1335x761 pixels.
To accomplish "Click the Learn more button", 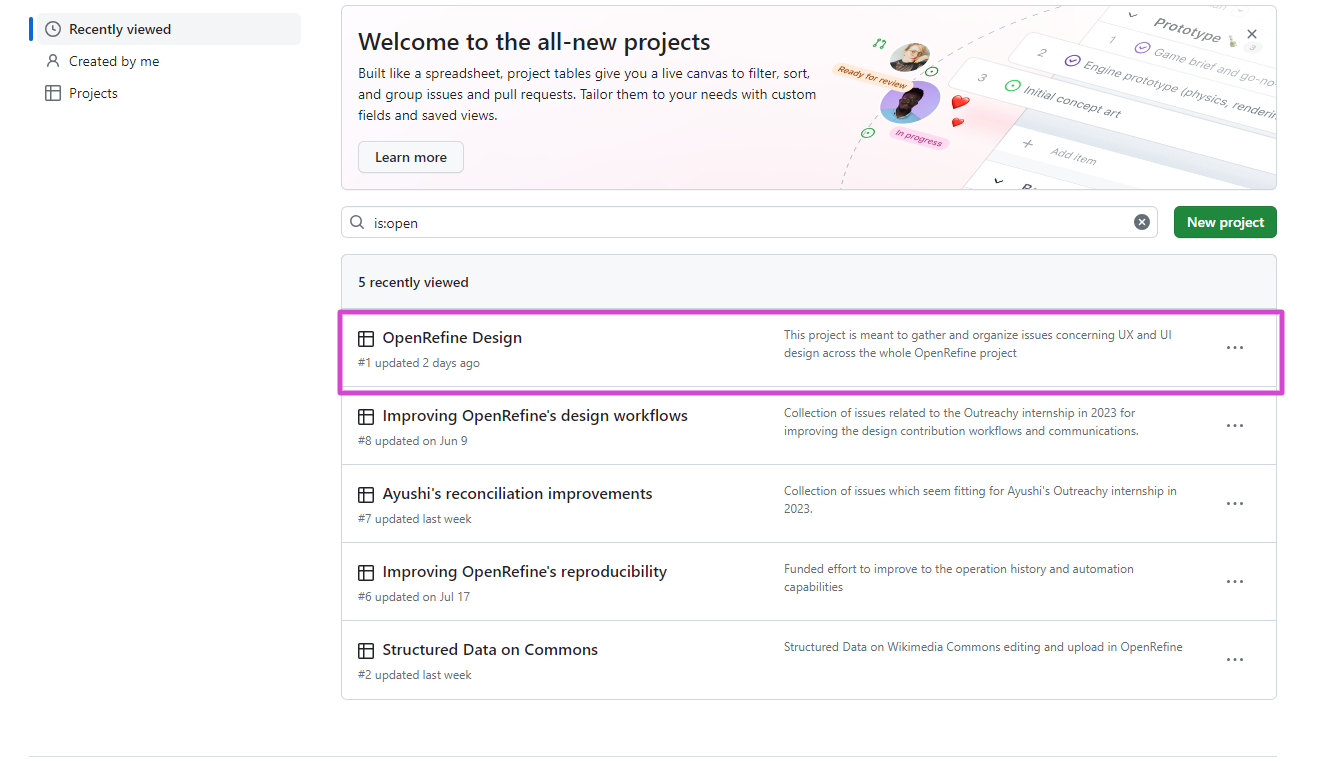I will tap(410, 157).
